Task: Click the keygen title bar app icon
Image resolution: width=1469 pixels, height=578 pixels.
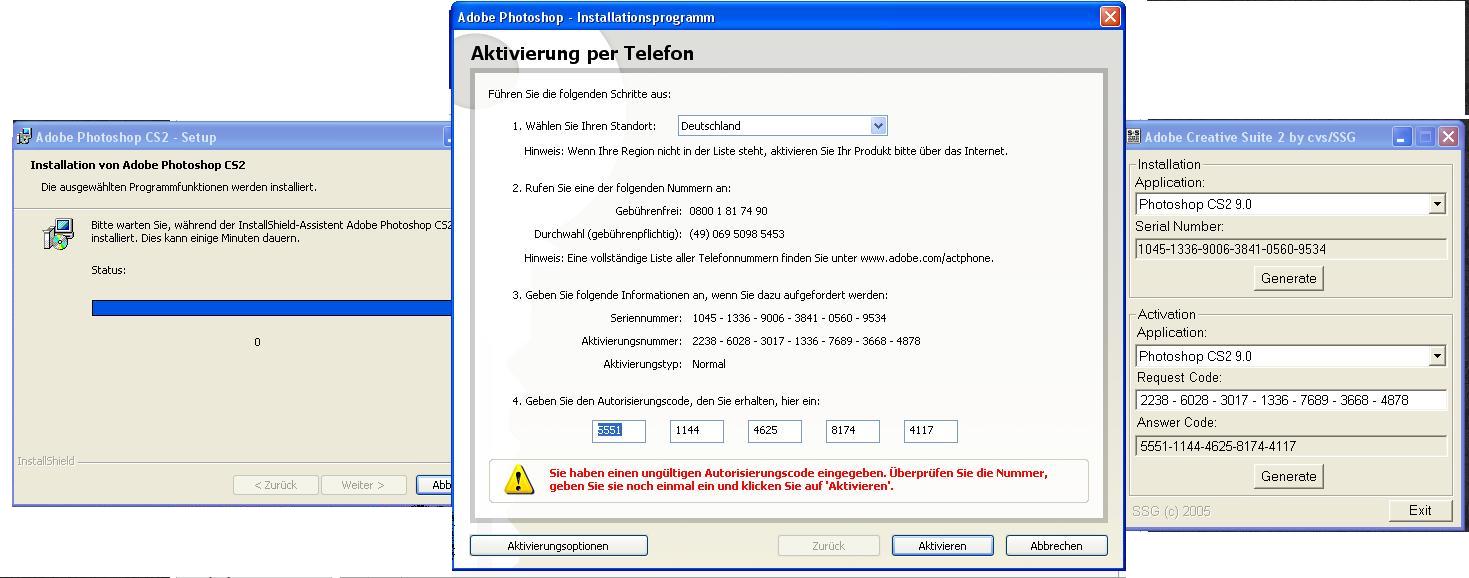Action: 1134,137
